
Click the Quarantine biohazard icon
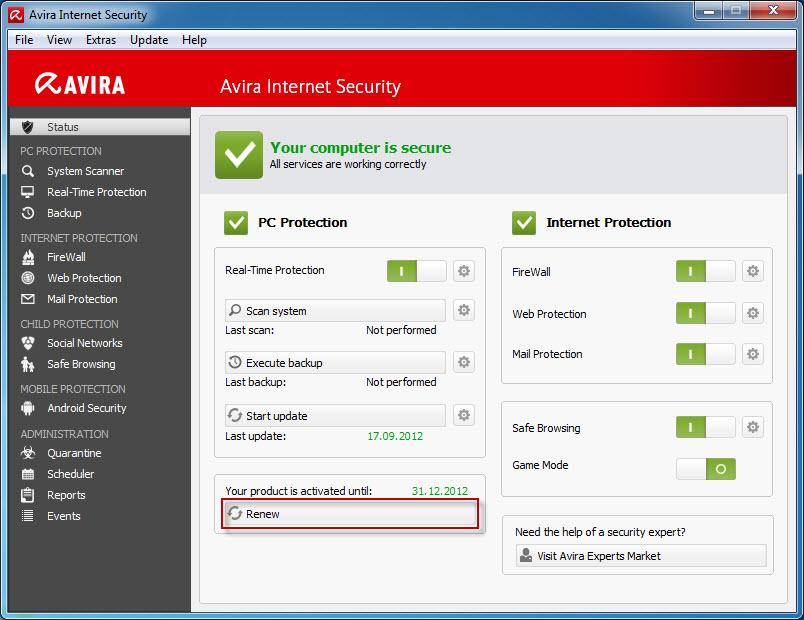28,453
